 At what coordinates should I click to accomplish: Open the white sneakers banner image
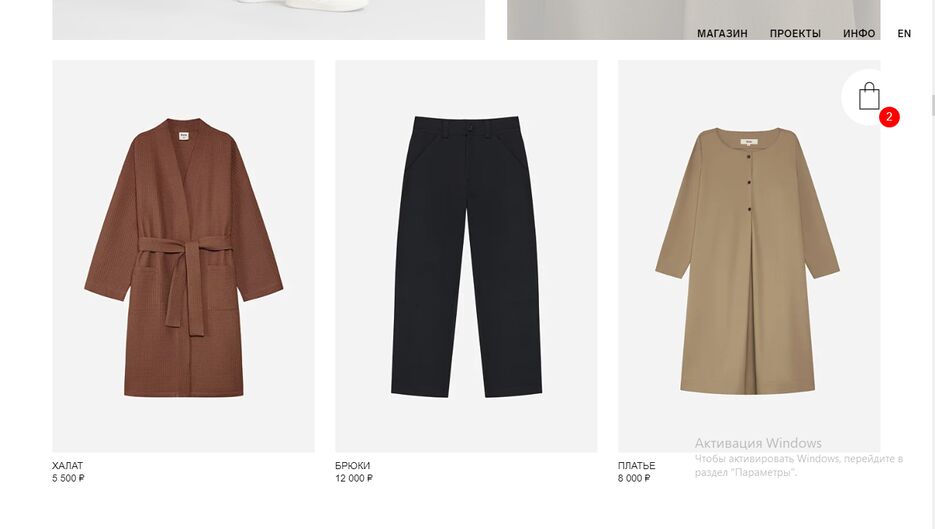point(268,20)
